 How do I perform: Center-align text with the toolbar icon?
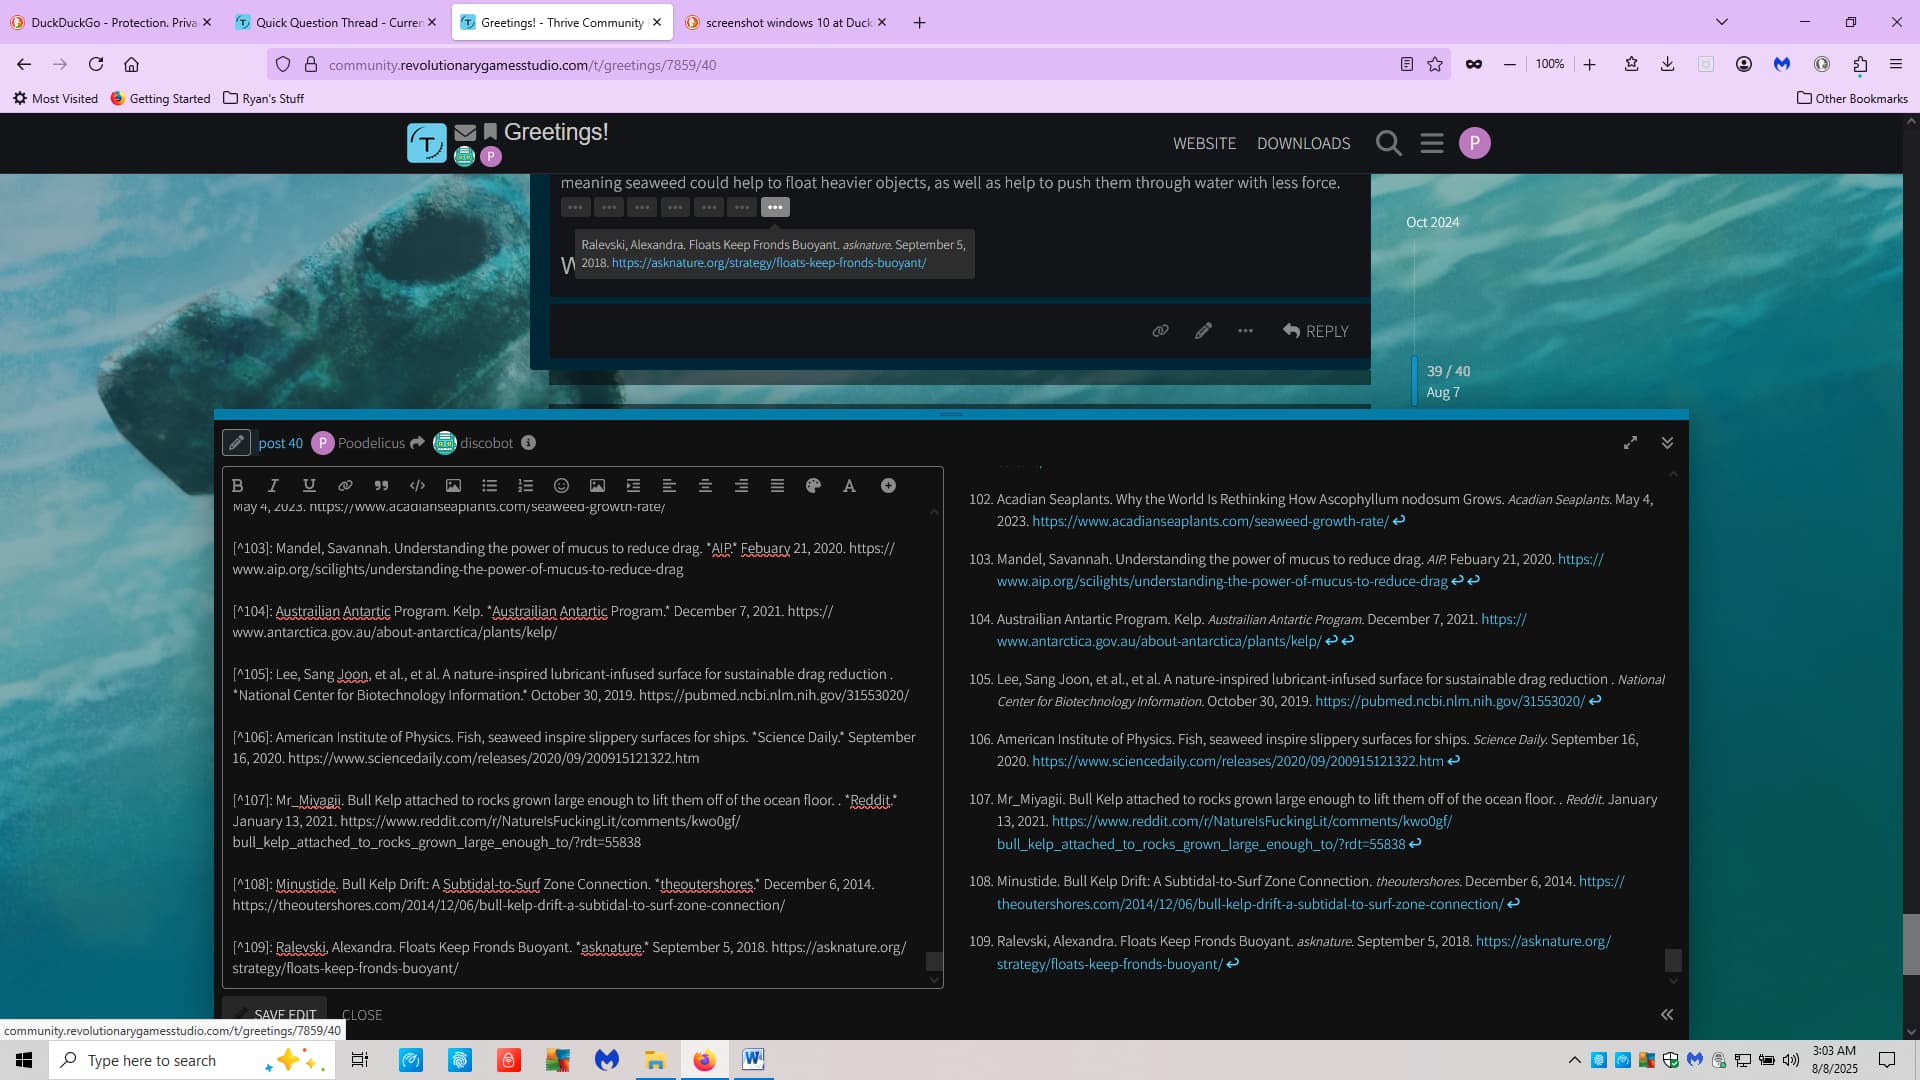(705, 486)
